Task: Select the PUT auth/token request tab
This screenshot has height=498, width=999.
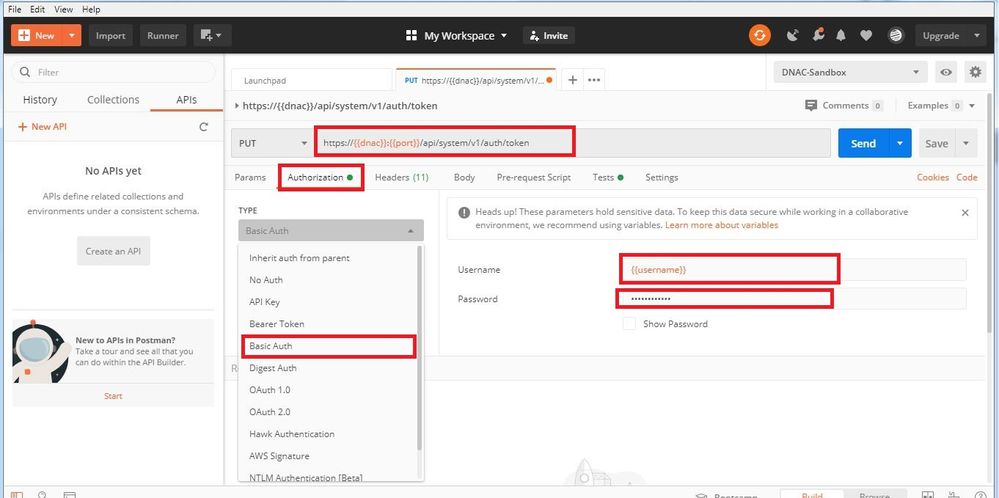Action: pos(476,80)
